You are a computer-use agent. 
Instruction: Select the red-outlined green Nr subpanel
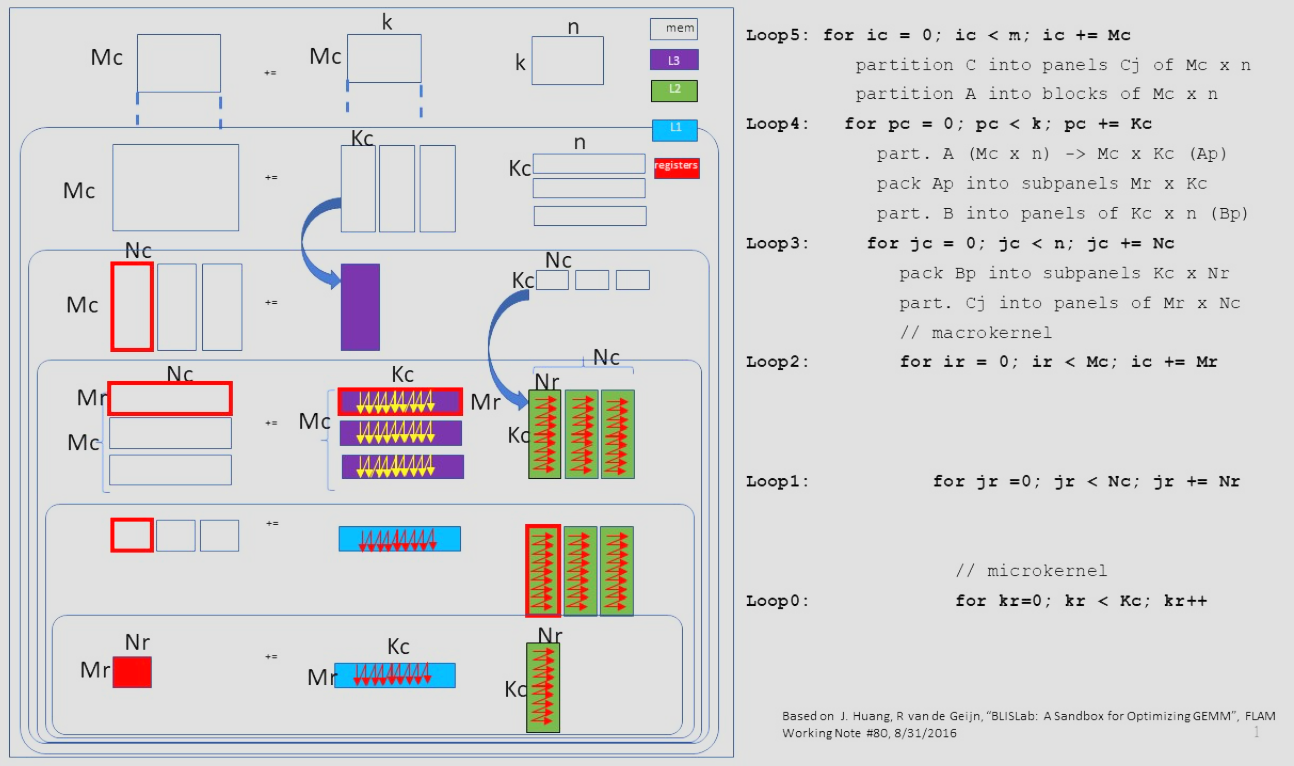(x=541, y=572)
